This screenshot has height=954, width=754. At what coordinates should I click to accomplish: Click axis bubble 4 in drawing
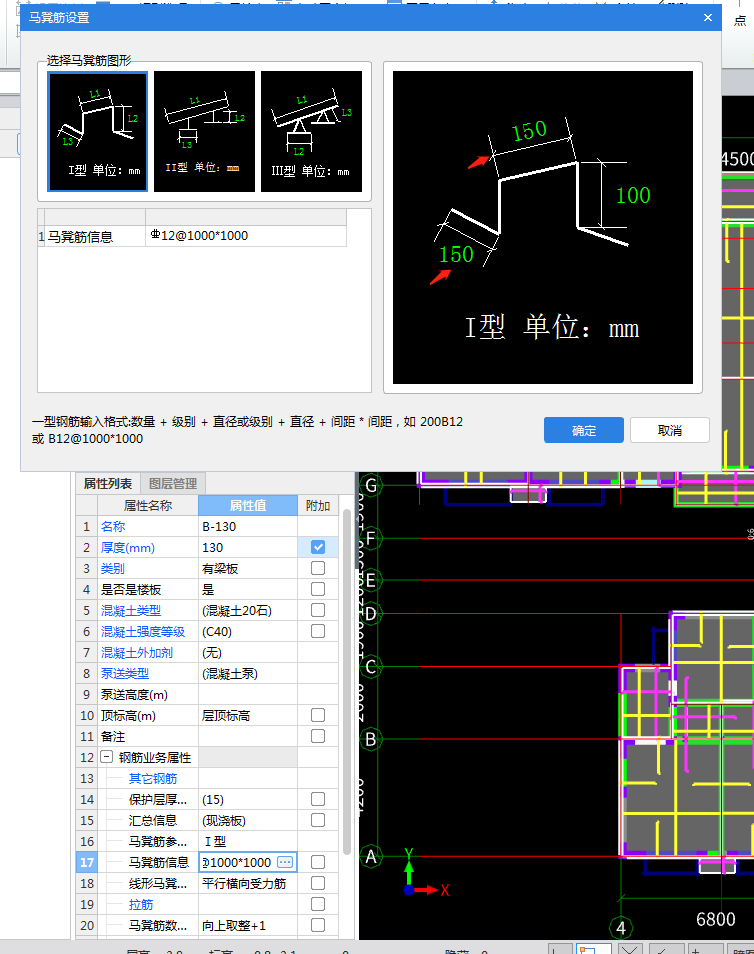coord(621,928)
